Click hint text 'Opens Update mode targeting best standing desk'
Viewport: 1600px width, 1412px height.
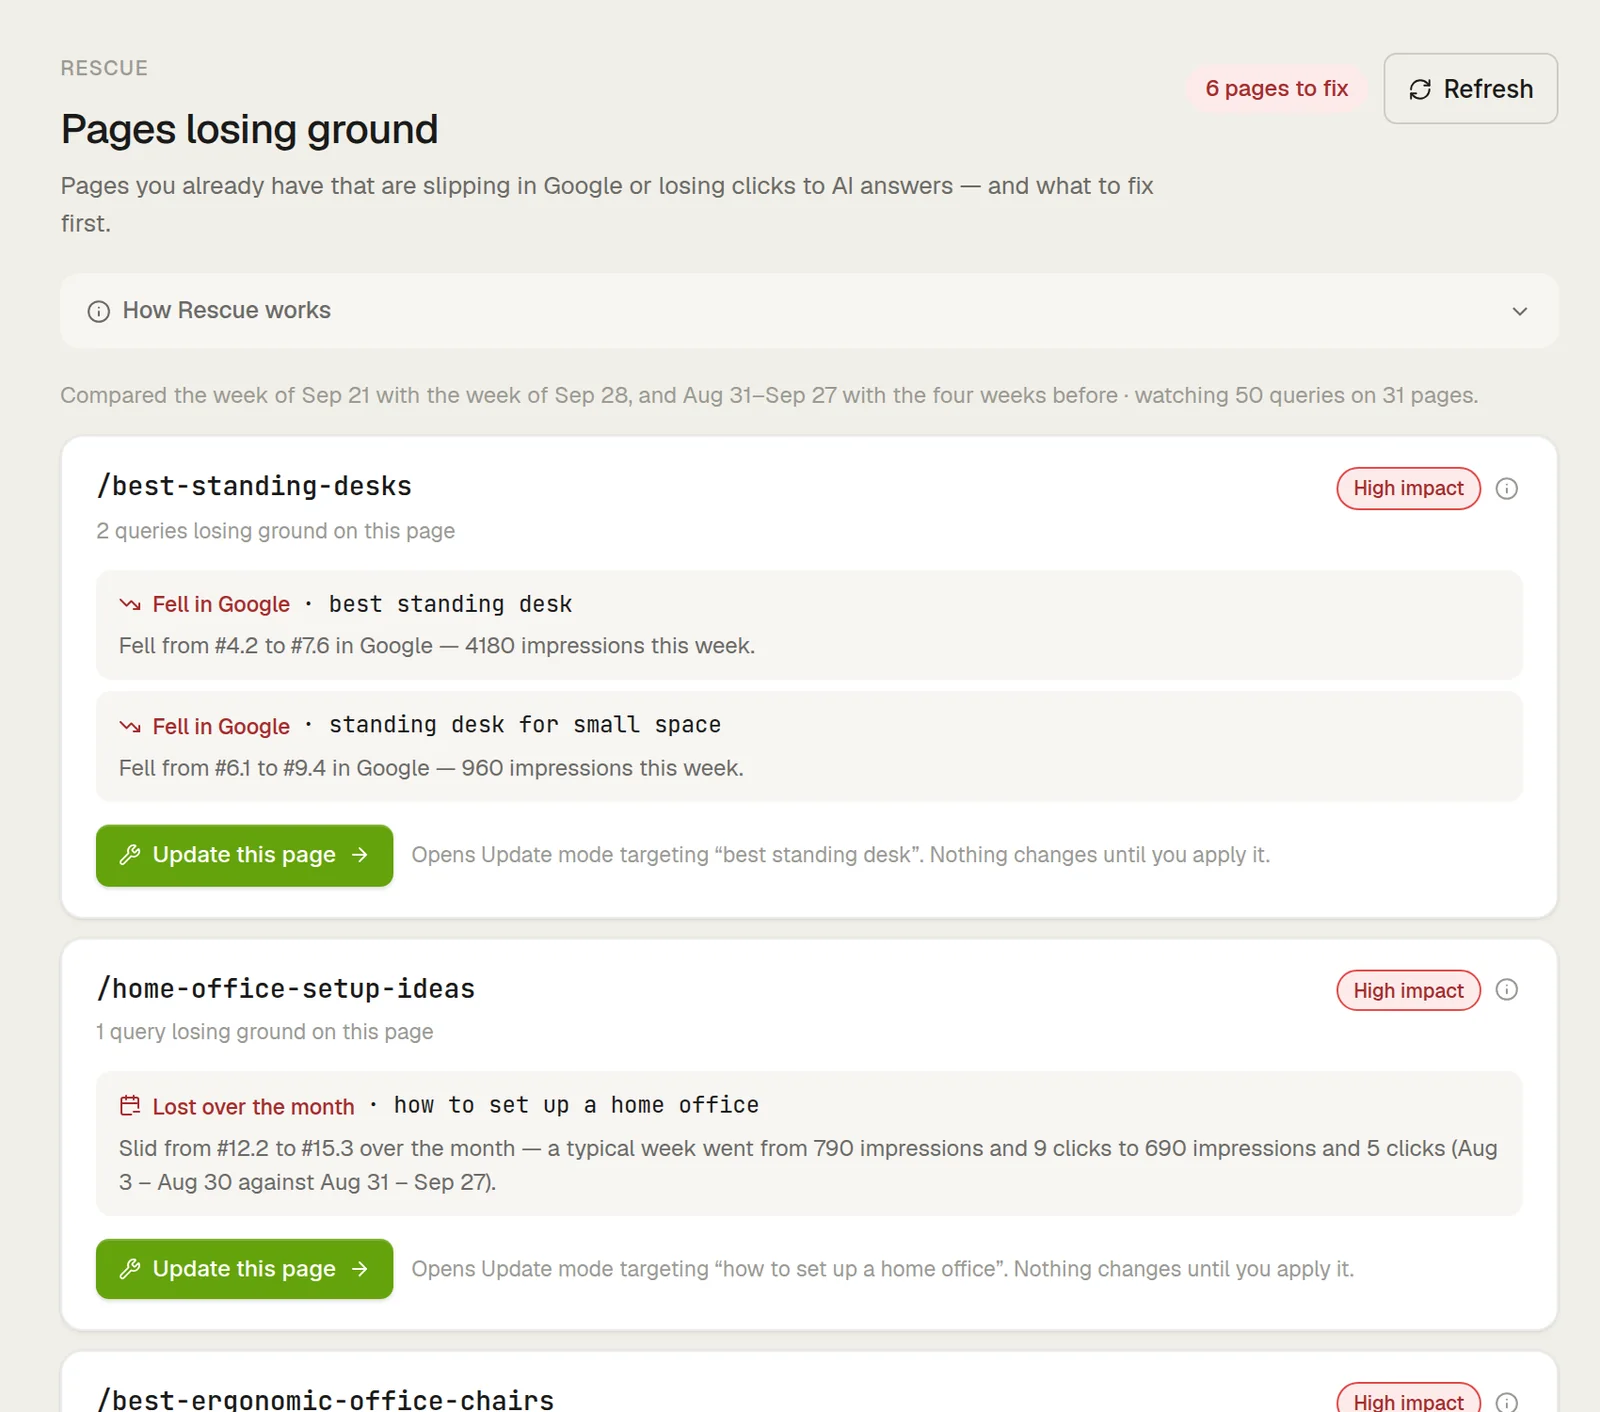[x=840, y=855]
